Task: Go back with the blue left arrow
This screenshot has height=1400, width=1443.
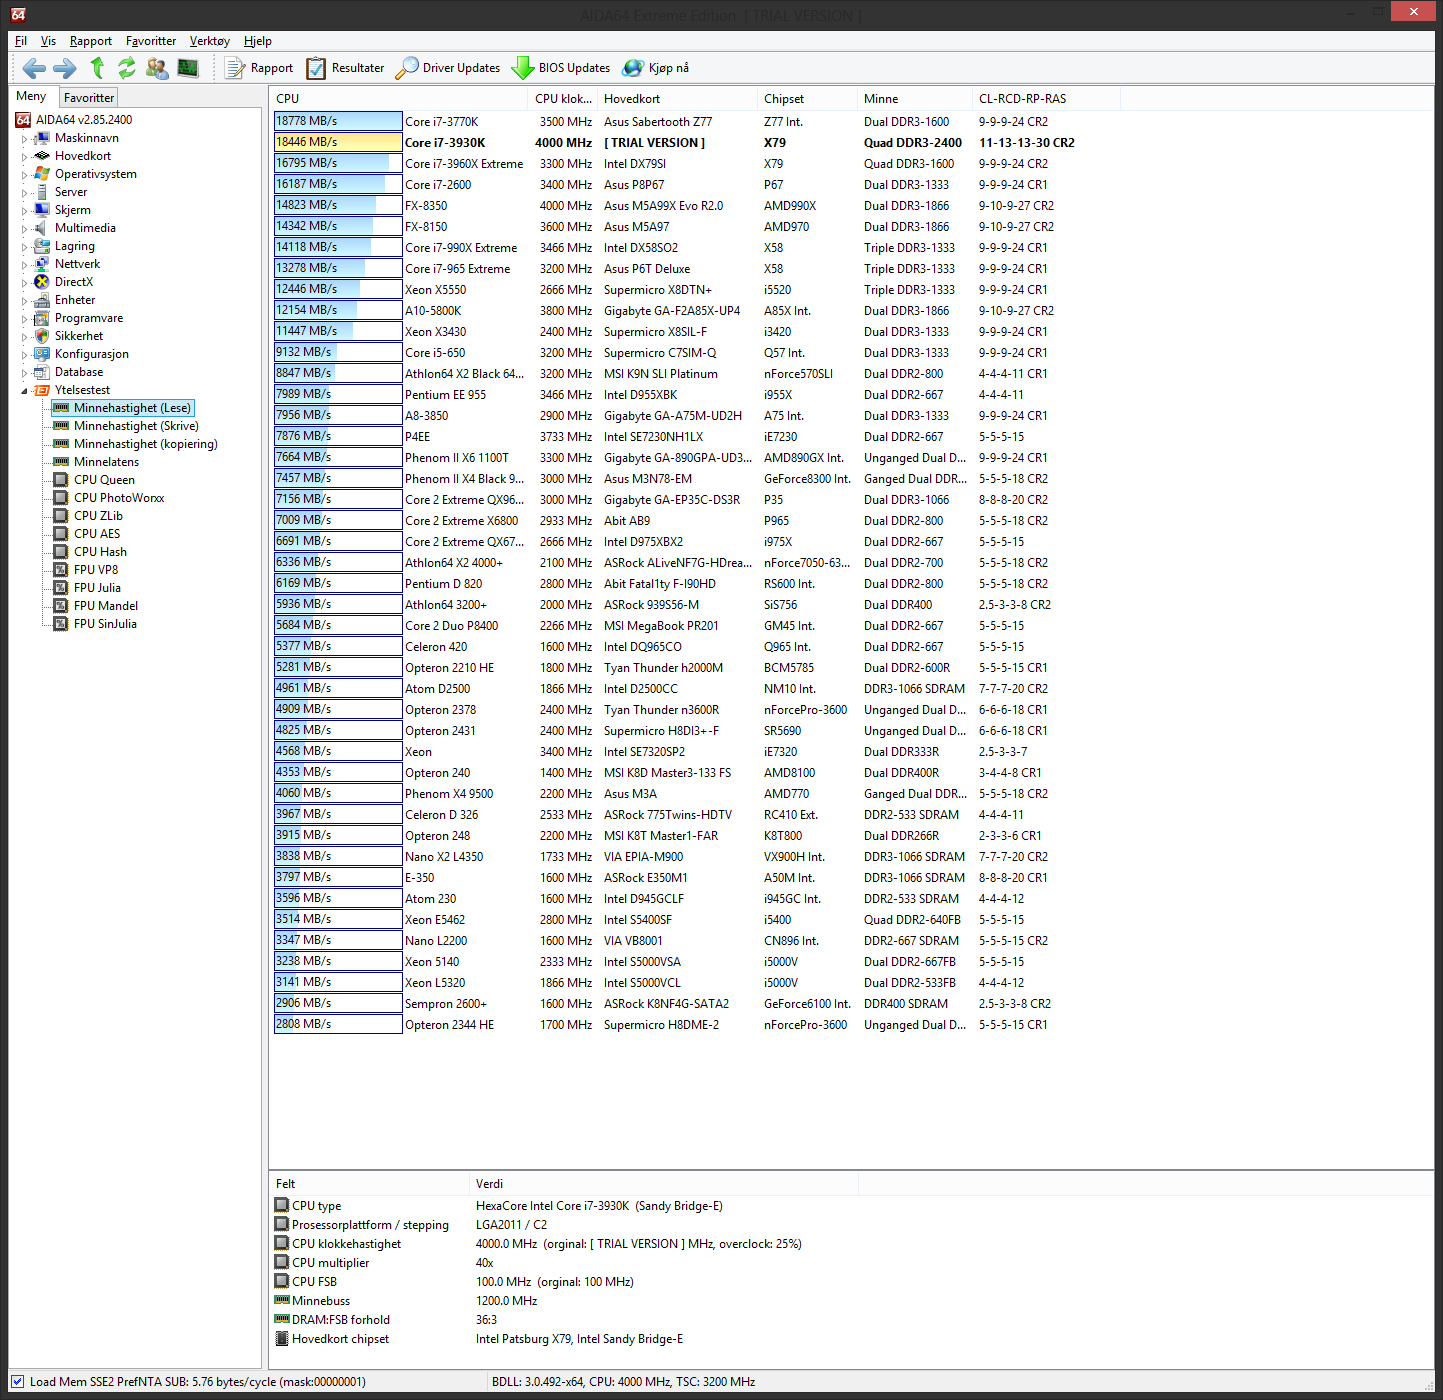Action: (34, 68)
